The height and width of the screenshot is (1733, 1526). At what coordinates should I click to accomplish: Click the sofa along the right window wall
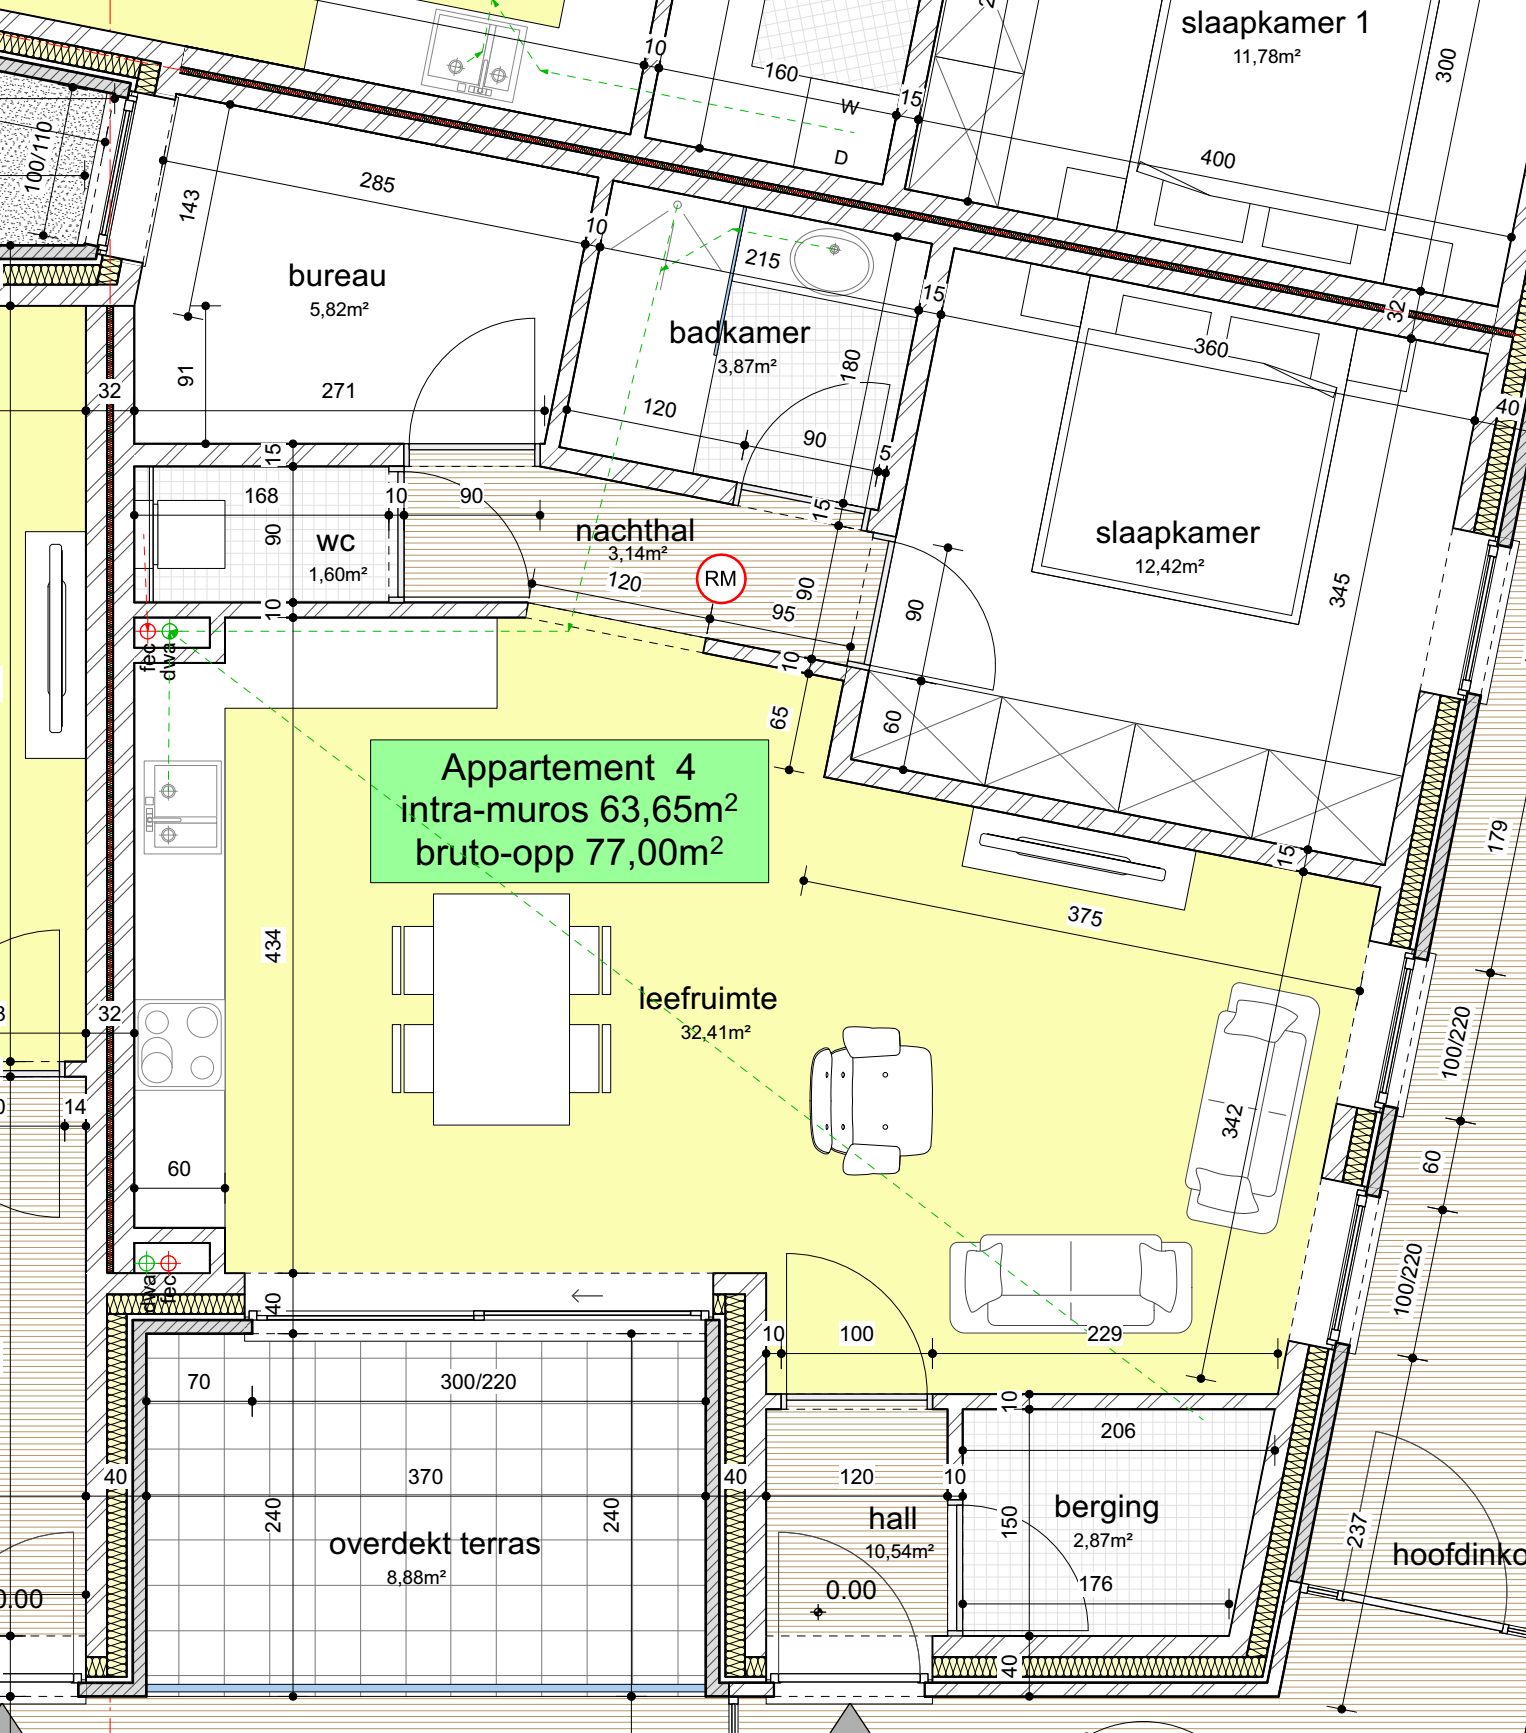pos(1251,1108)
